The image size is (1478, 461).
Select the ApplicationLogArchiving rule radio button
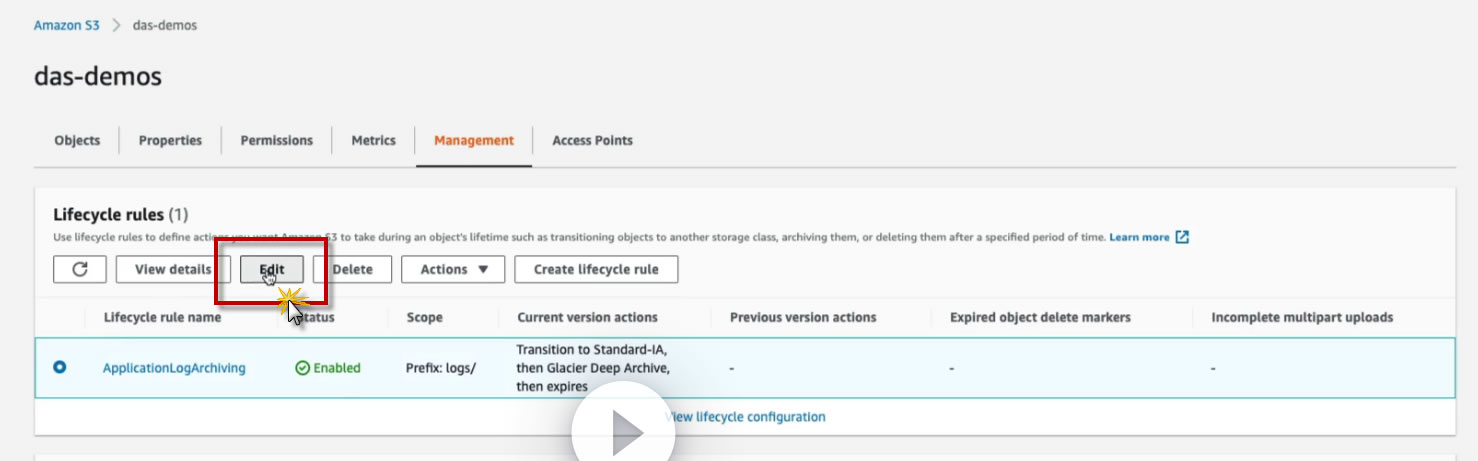pyautogui.click(x=60, y=367)
